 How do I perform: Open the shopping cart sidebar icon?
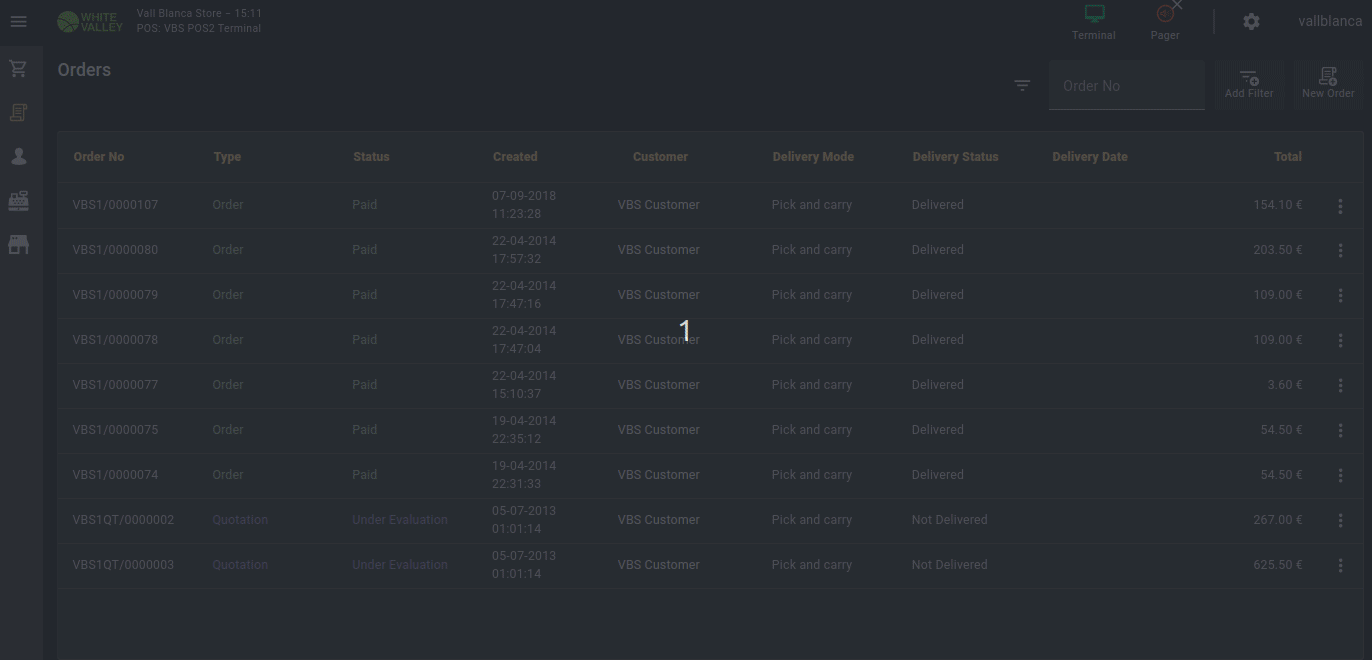(18, 69)
